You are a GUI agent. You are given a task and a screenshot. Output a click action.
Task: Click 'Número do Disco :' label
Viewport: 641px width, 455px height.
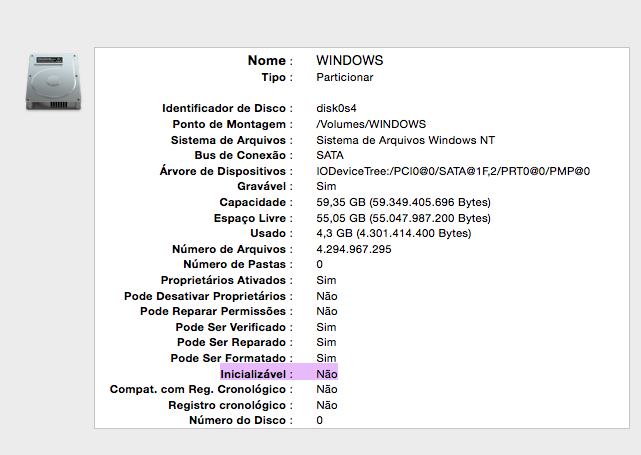pos(241,421)
